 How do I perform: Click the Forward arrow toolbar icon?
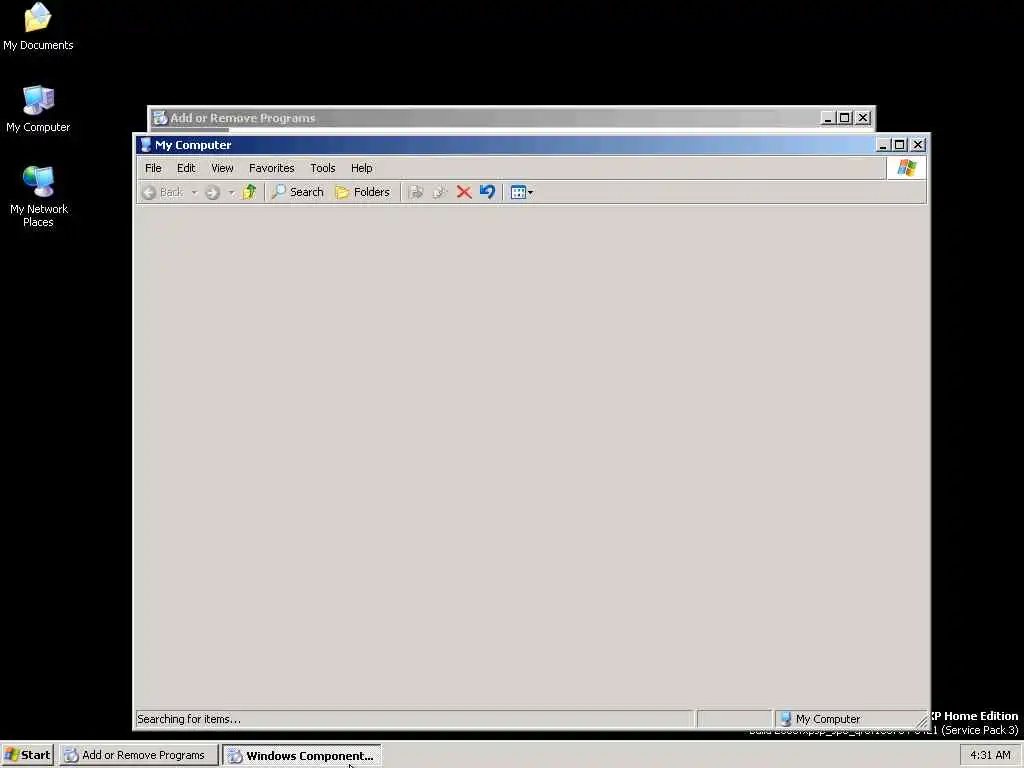point(212,192)
